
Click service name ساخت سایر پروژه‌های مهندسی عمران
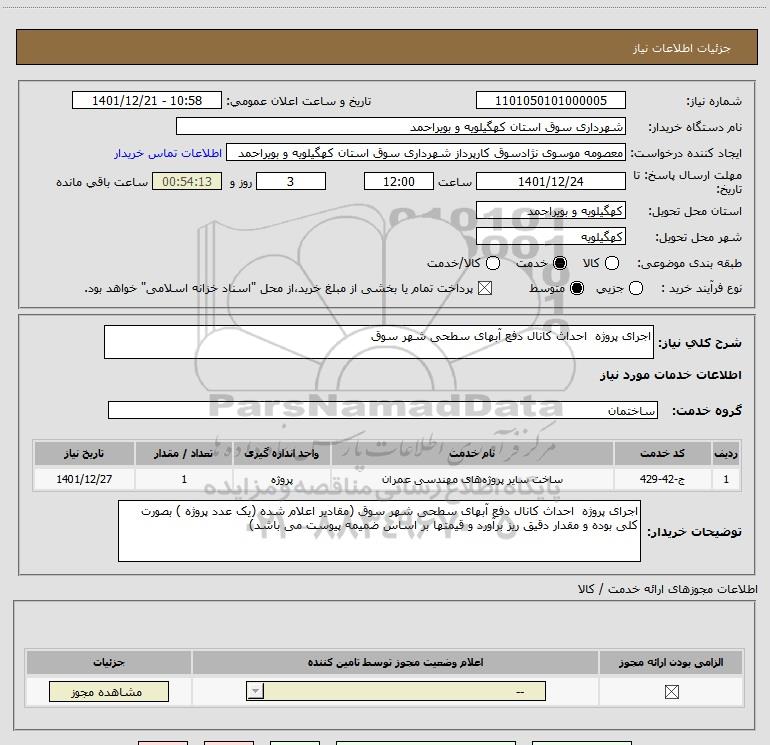pos(472,479)
